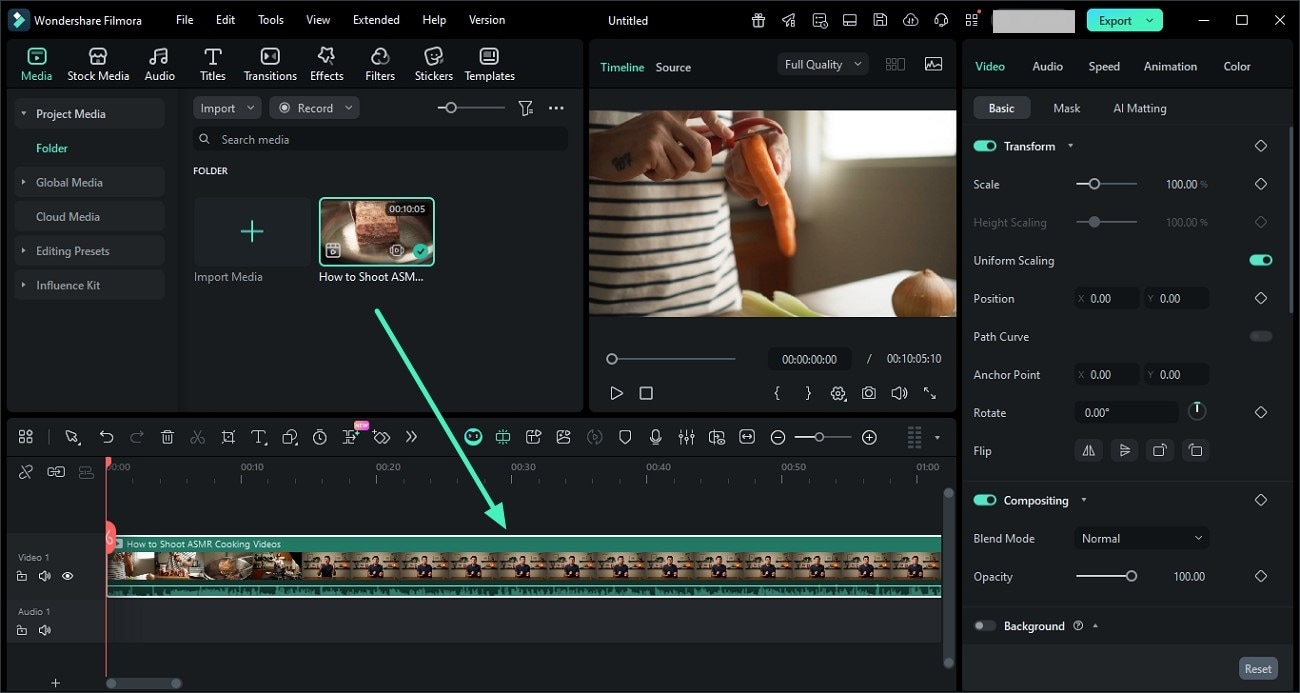
Task: Open the Extended menu
Action: 376,19
